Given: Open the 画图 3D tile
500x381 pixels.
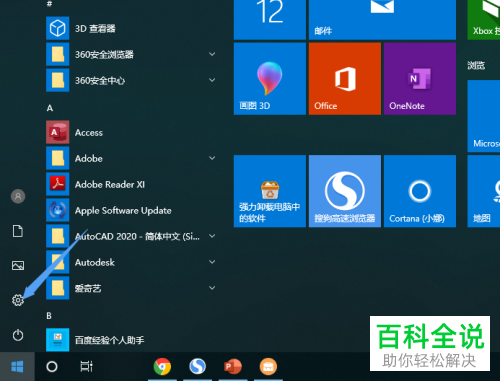Looking at the screenshot, I should (270, 79).
